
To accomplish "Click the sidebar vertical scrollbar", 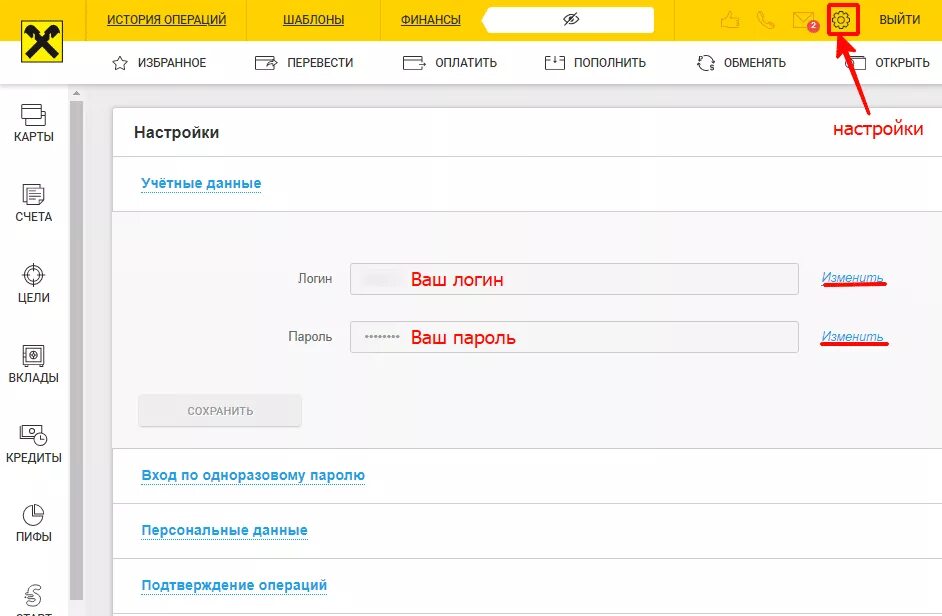I will tap(76, 350).
